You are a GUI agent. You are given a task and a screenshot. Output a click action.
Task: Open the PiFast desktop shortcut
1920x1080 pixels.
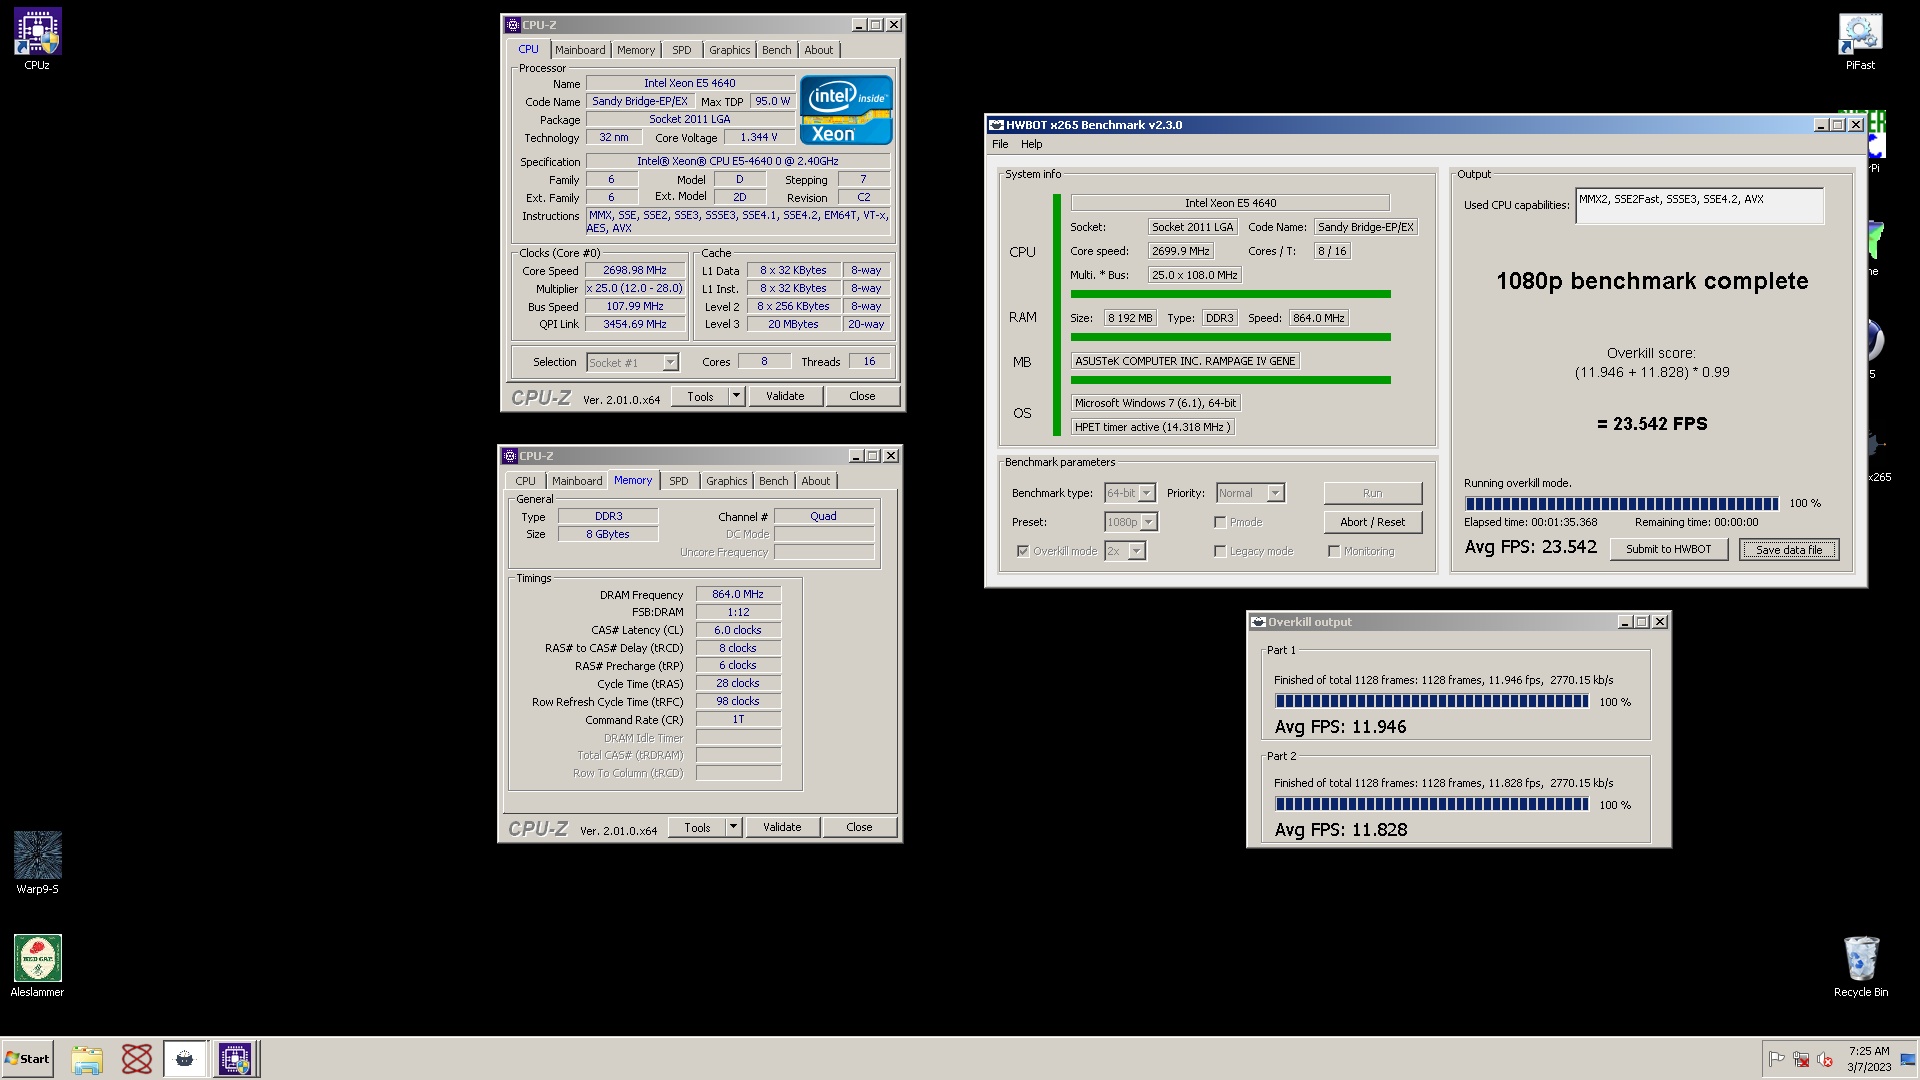[1860, 40]
